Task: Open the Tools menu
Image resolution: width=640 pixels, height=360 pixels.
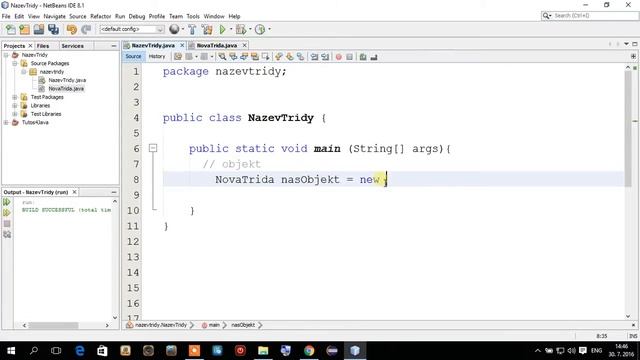Action: tap(193, 16)
